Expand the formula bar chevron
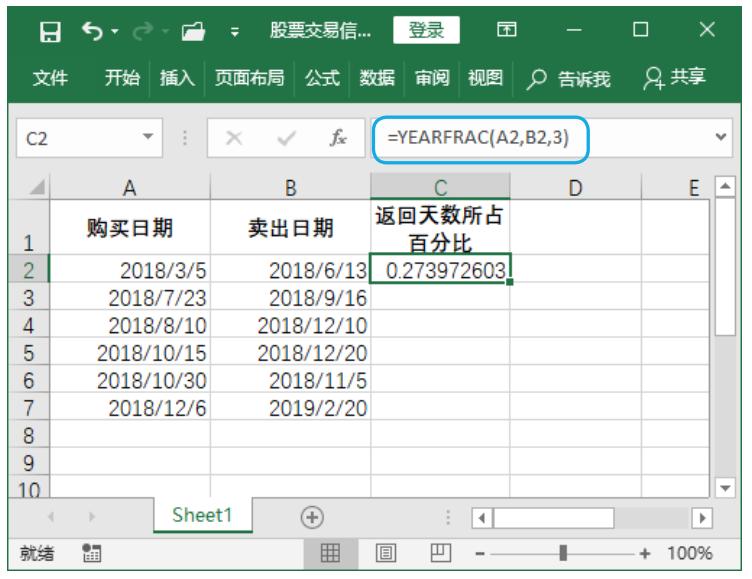 click(x=720, y=137)
